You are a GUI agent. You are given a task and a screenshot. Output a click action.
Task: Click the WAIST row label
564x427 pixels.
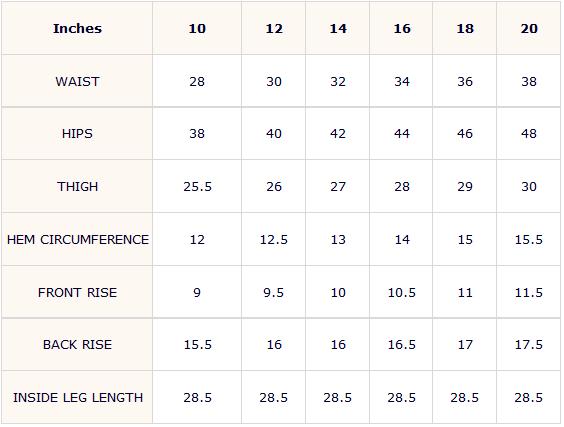(77, 82)
